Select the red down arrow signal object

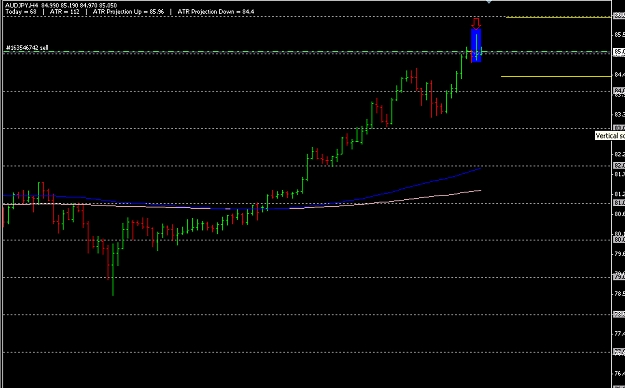pyautogui.click(x=476, y=23)
